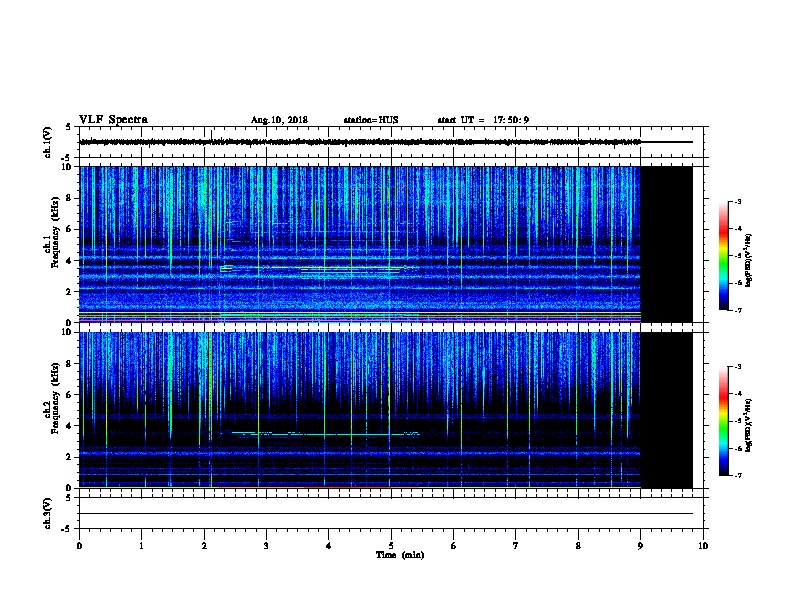Click the time axis tick label "4"
The height and width of the screenshot is (612, 792).
pos(329,545)
